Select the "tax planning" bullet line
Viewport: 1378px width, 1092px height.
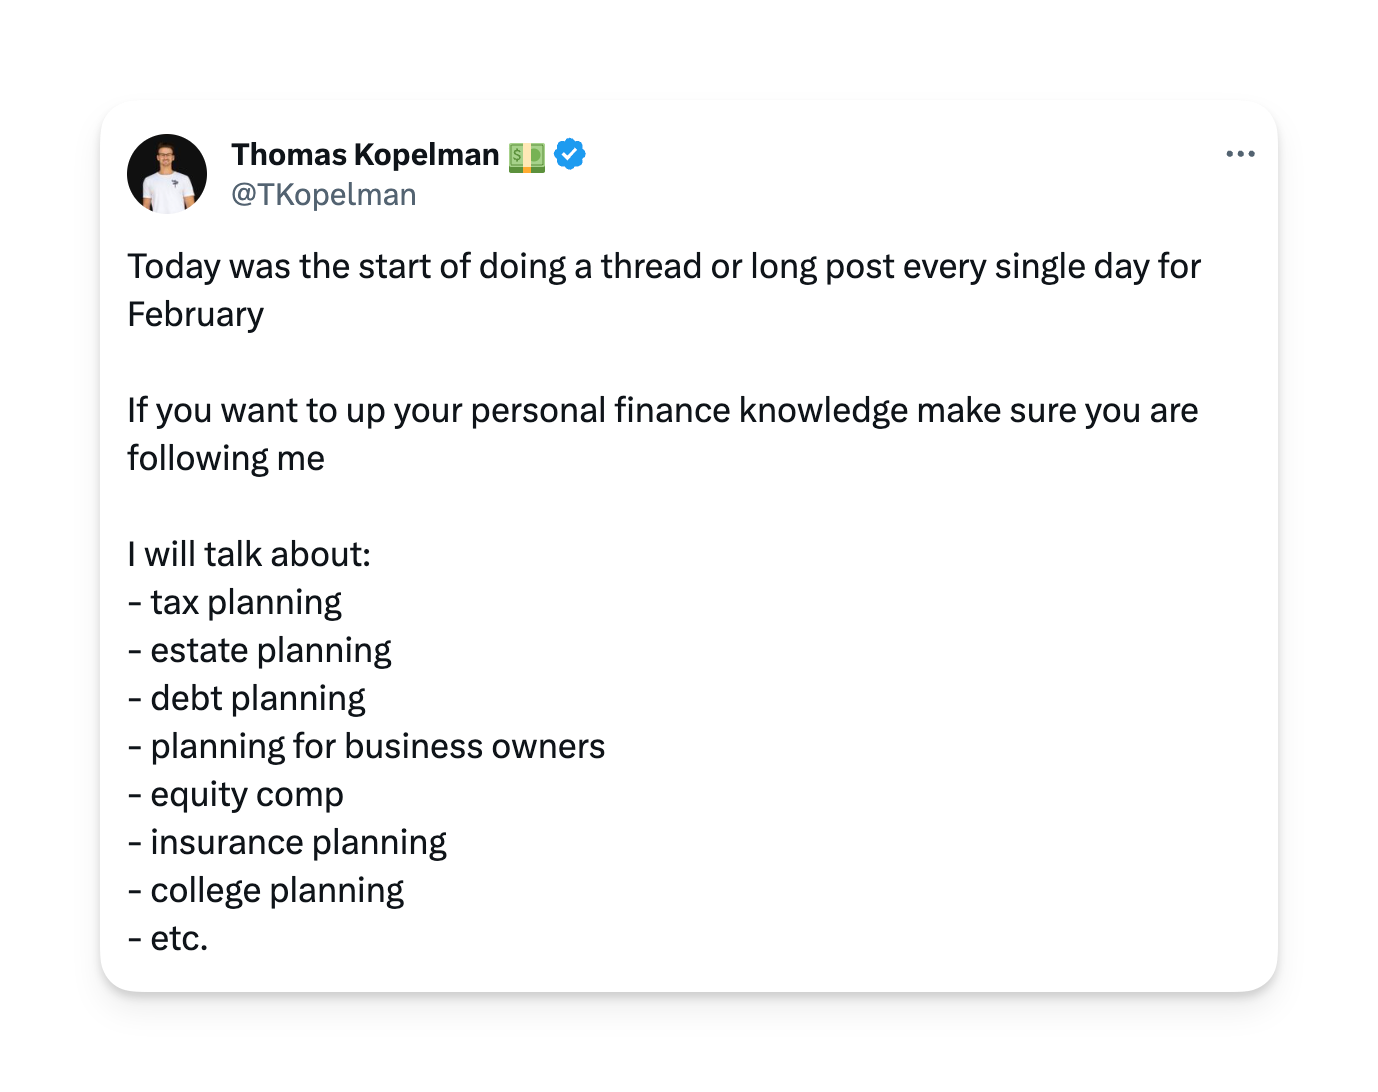(235, 603)
